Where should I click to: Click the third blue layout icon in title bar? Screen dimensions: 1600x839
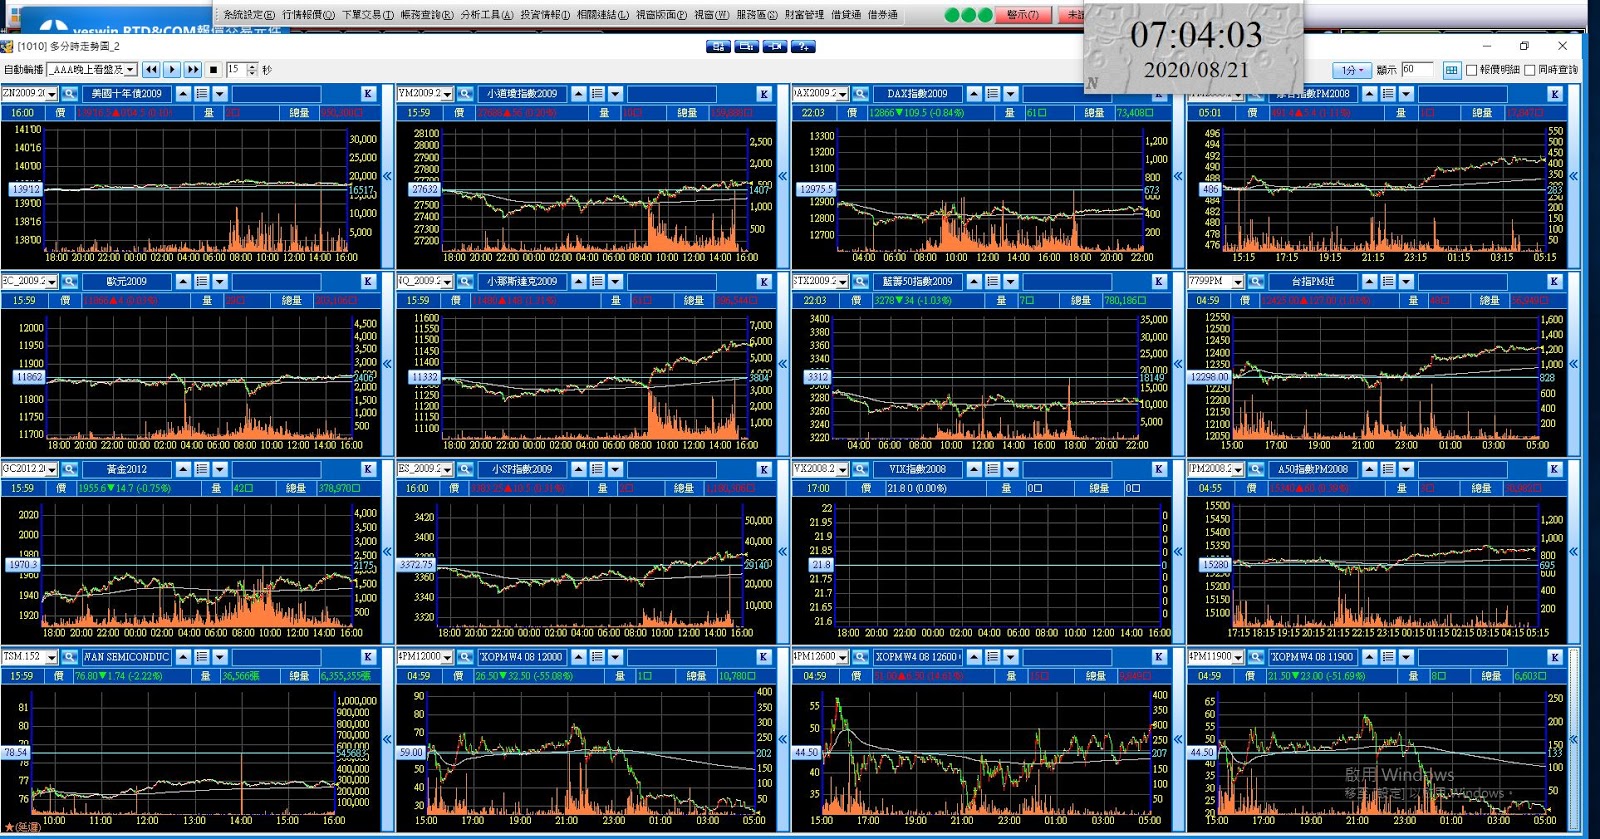click(774, 46)
